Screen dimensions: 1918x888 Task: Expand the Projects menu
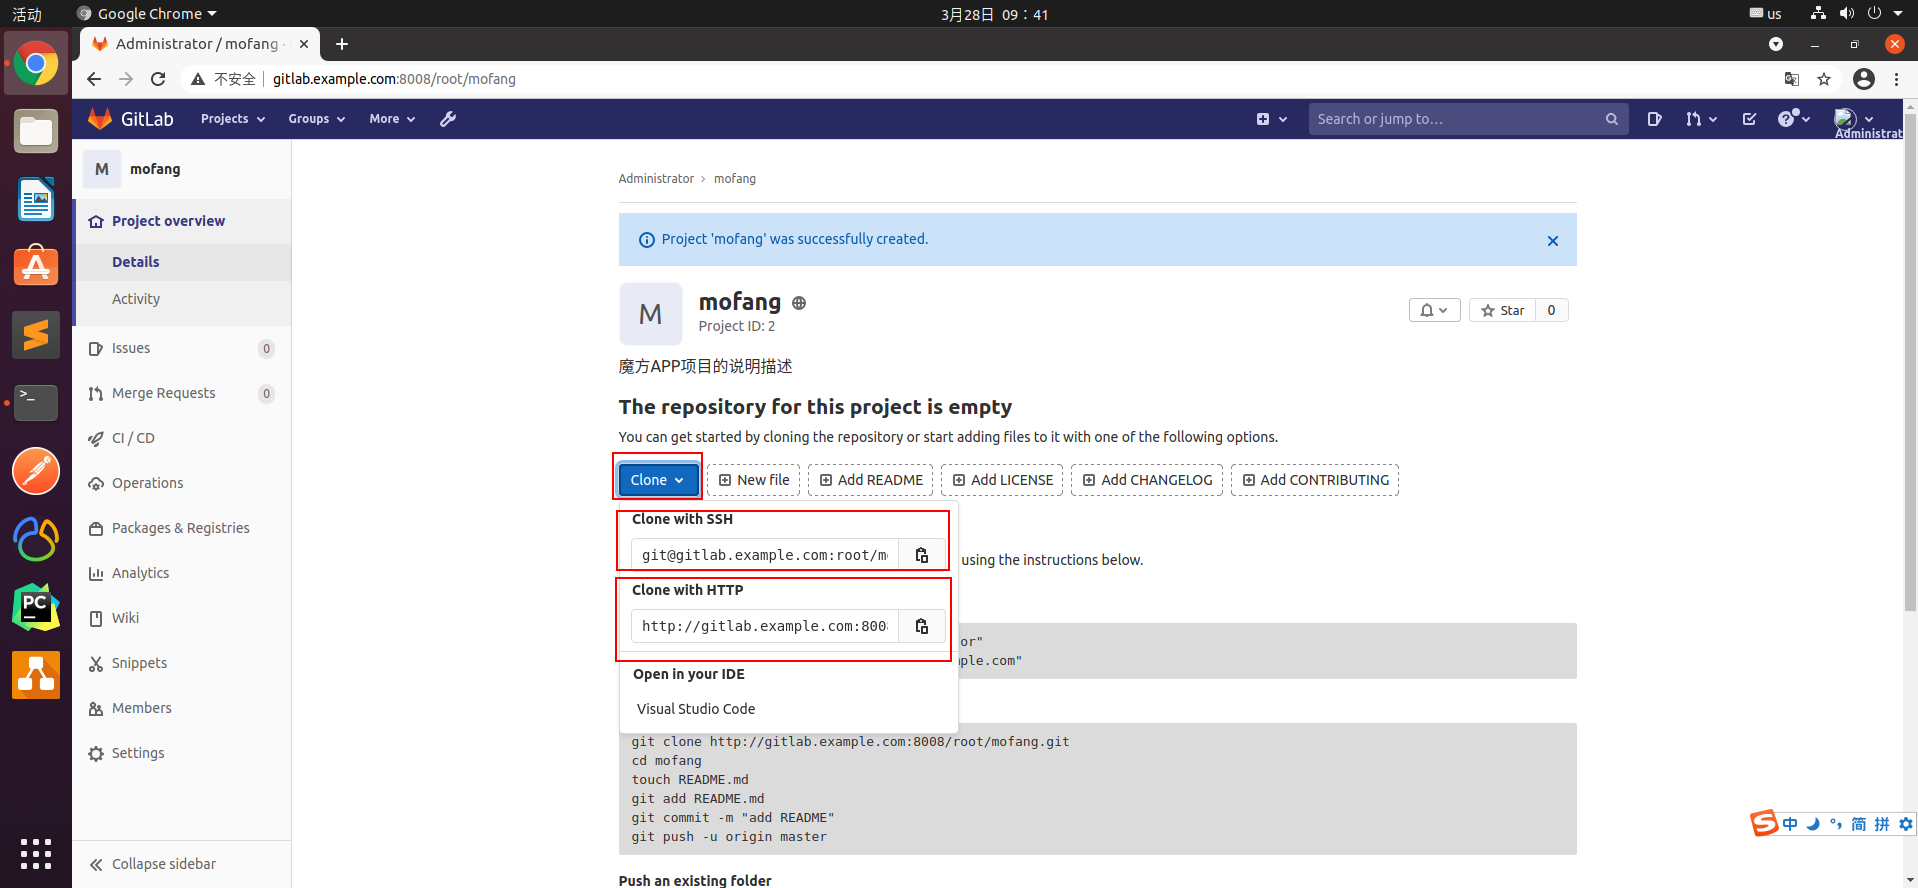233,119
